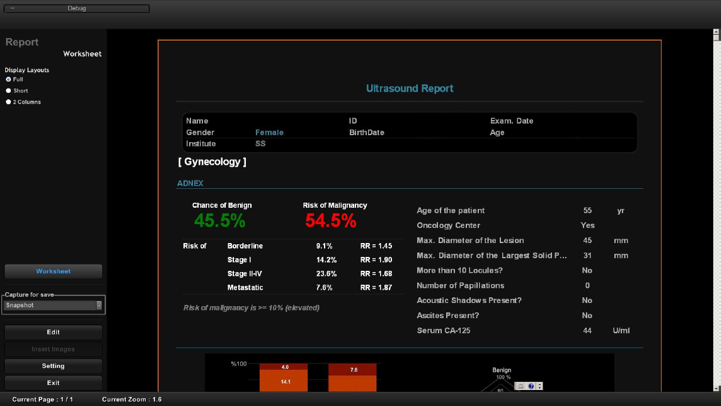Open the Snapshot capture dropdown

53,305
